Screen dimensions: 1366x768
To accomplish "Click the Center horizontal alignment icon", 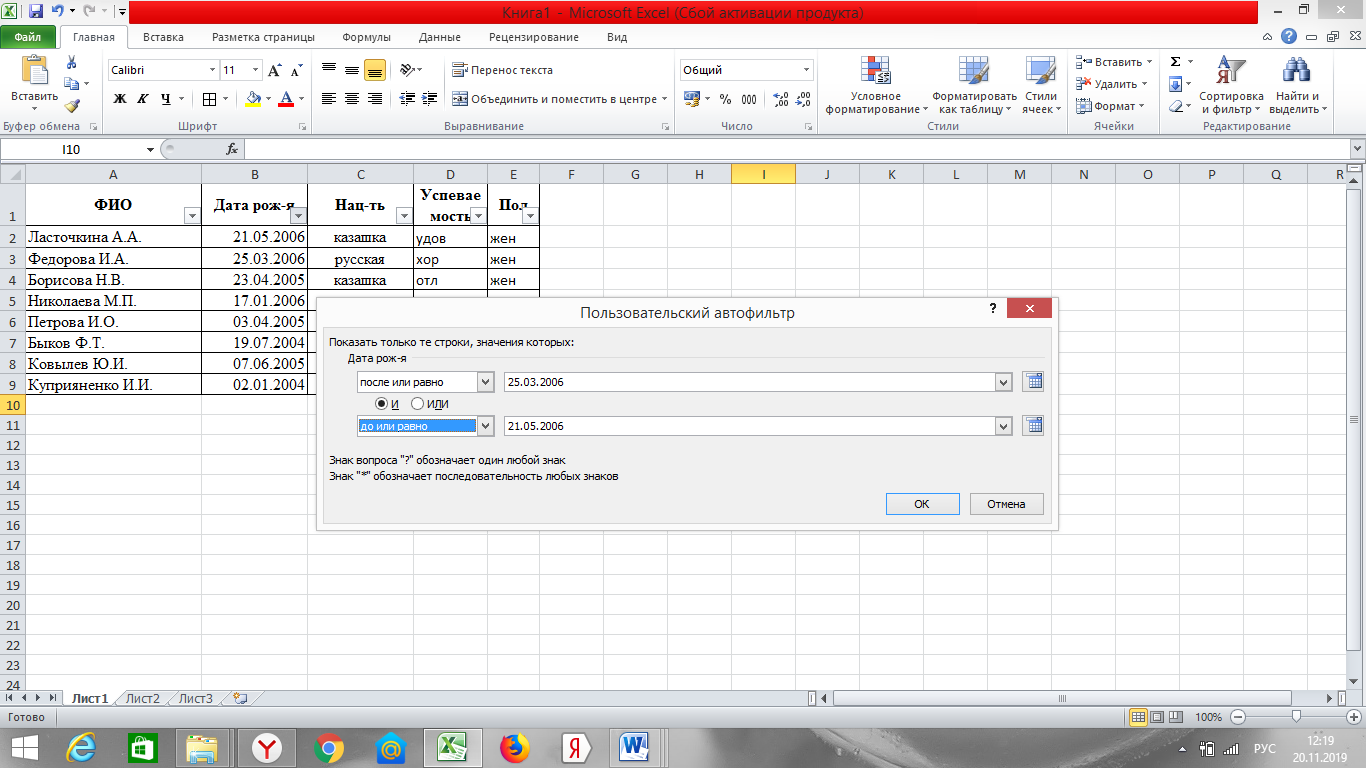I will 352,99.
